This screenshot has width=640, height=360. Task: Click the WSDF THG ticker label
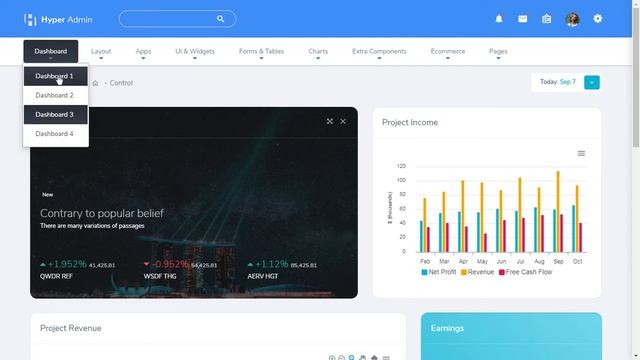point(160,276)
